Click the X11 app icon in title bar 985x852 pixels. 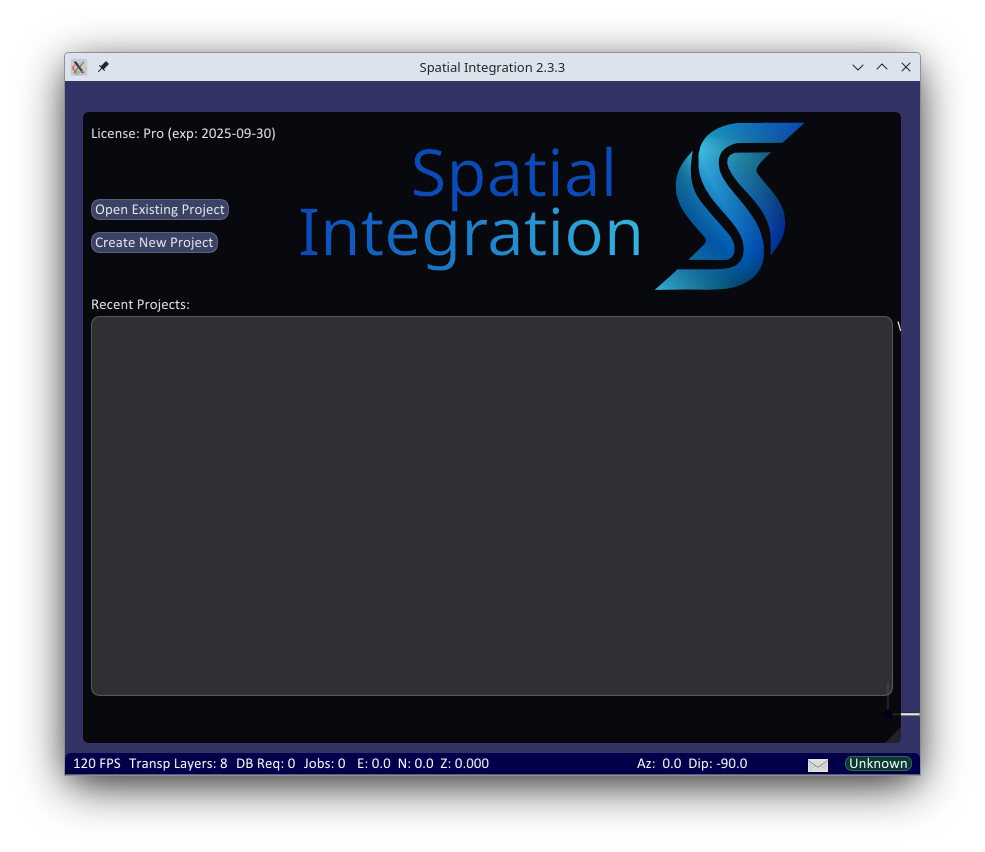(x=79, y=67)
